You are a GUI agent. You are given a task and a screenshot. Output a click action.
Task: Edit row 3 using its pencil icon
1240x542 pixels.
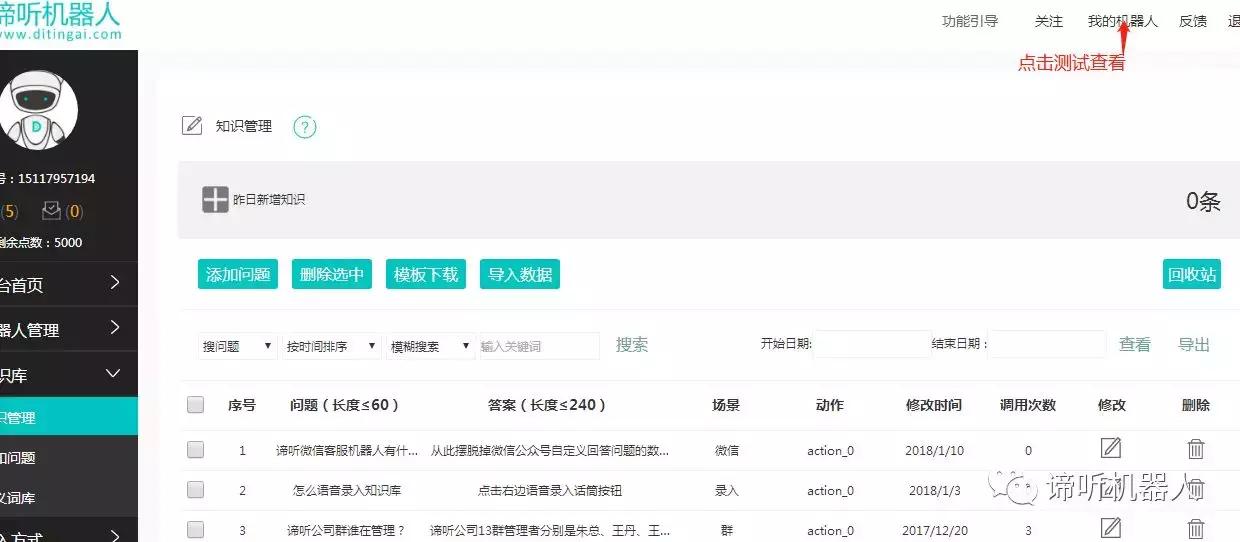1110,528
